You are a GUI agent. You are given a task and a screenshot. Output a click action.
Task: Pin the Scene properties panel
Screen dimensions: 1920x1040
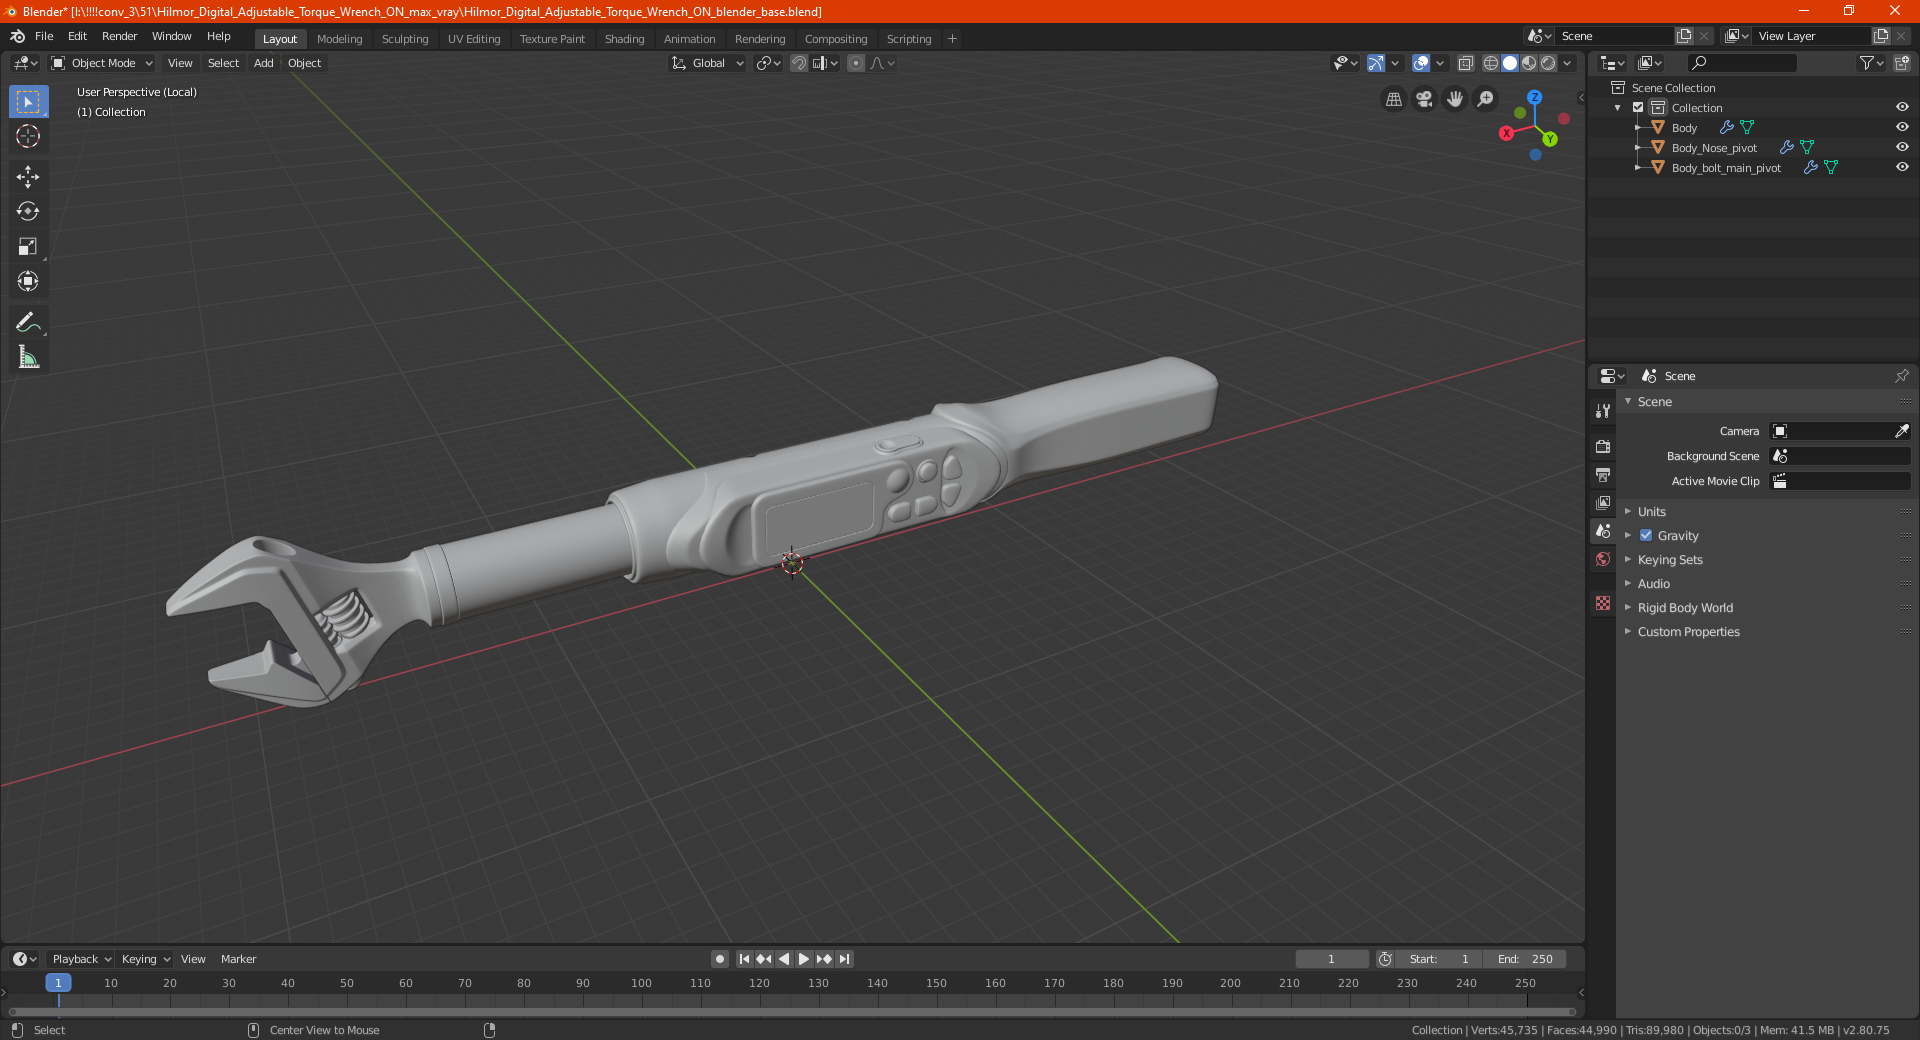(x=1901, y=376)
